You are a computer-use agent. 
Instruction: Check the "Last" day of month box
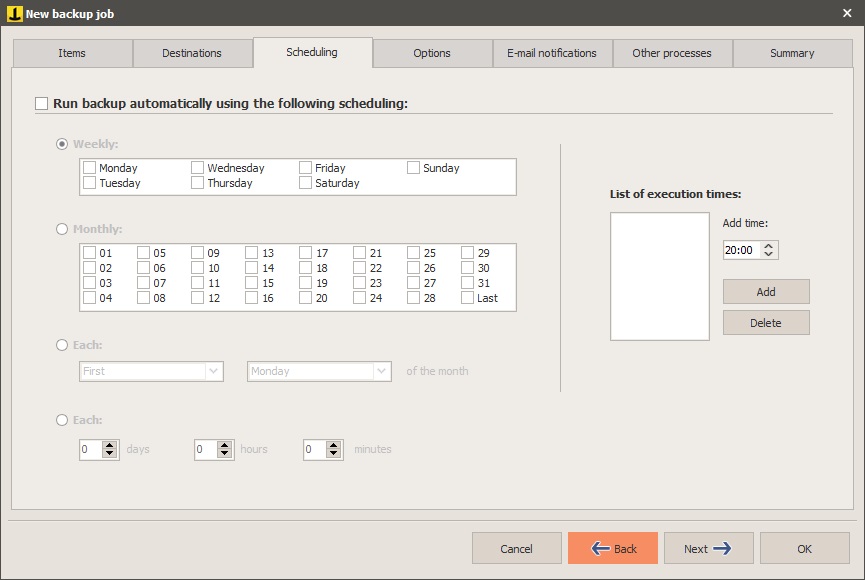click(466, 297)
